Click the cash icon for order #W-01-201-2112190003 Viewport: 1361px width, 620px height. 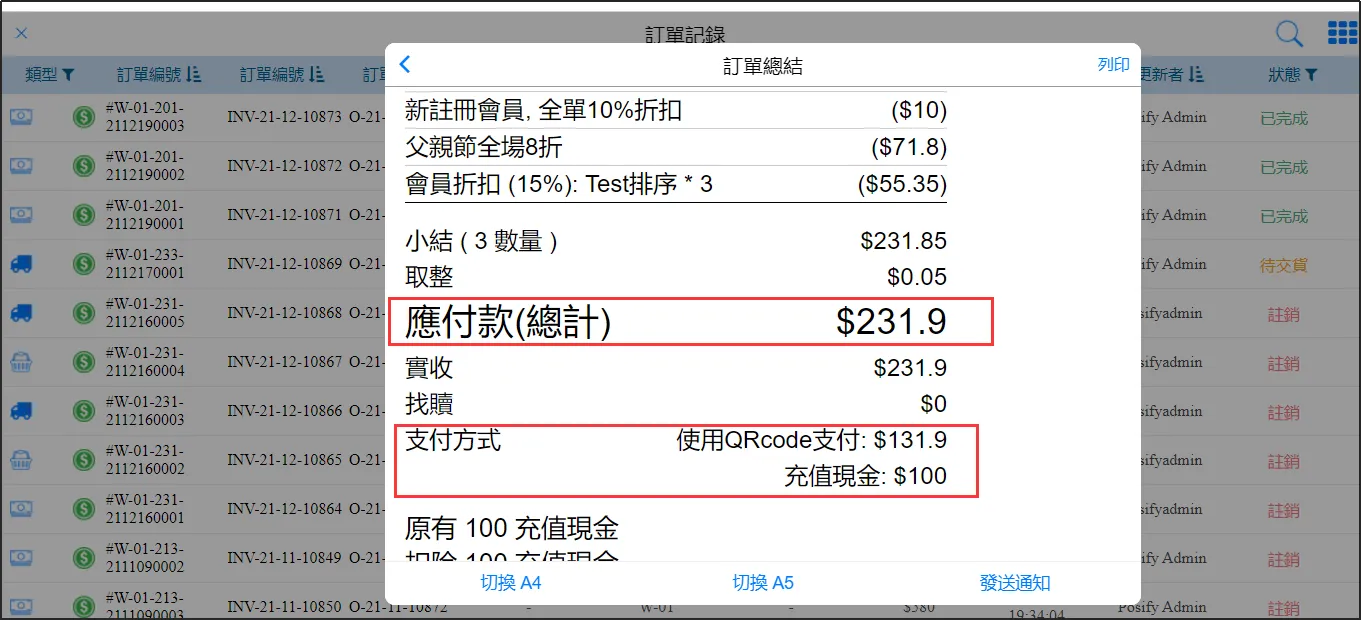click(21, 117)
